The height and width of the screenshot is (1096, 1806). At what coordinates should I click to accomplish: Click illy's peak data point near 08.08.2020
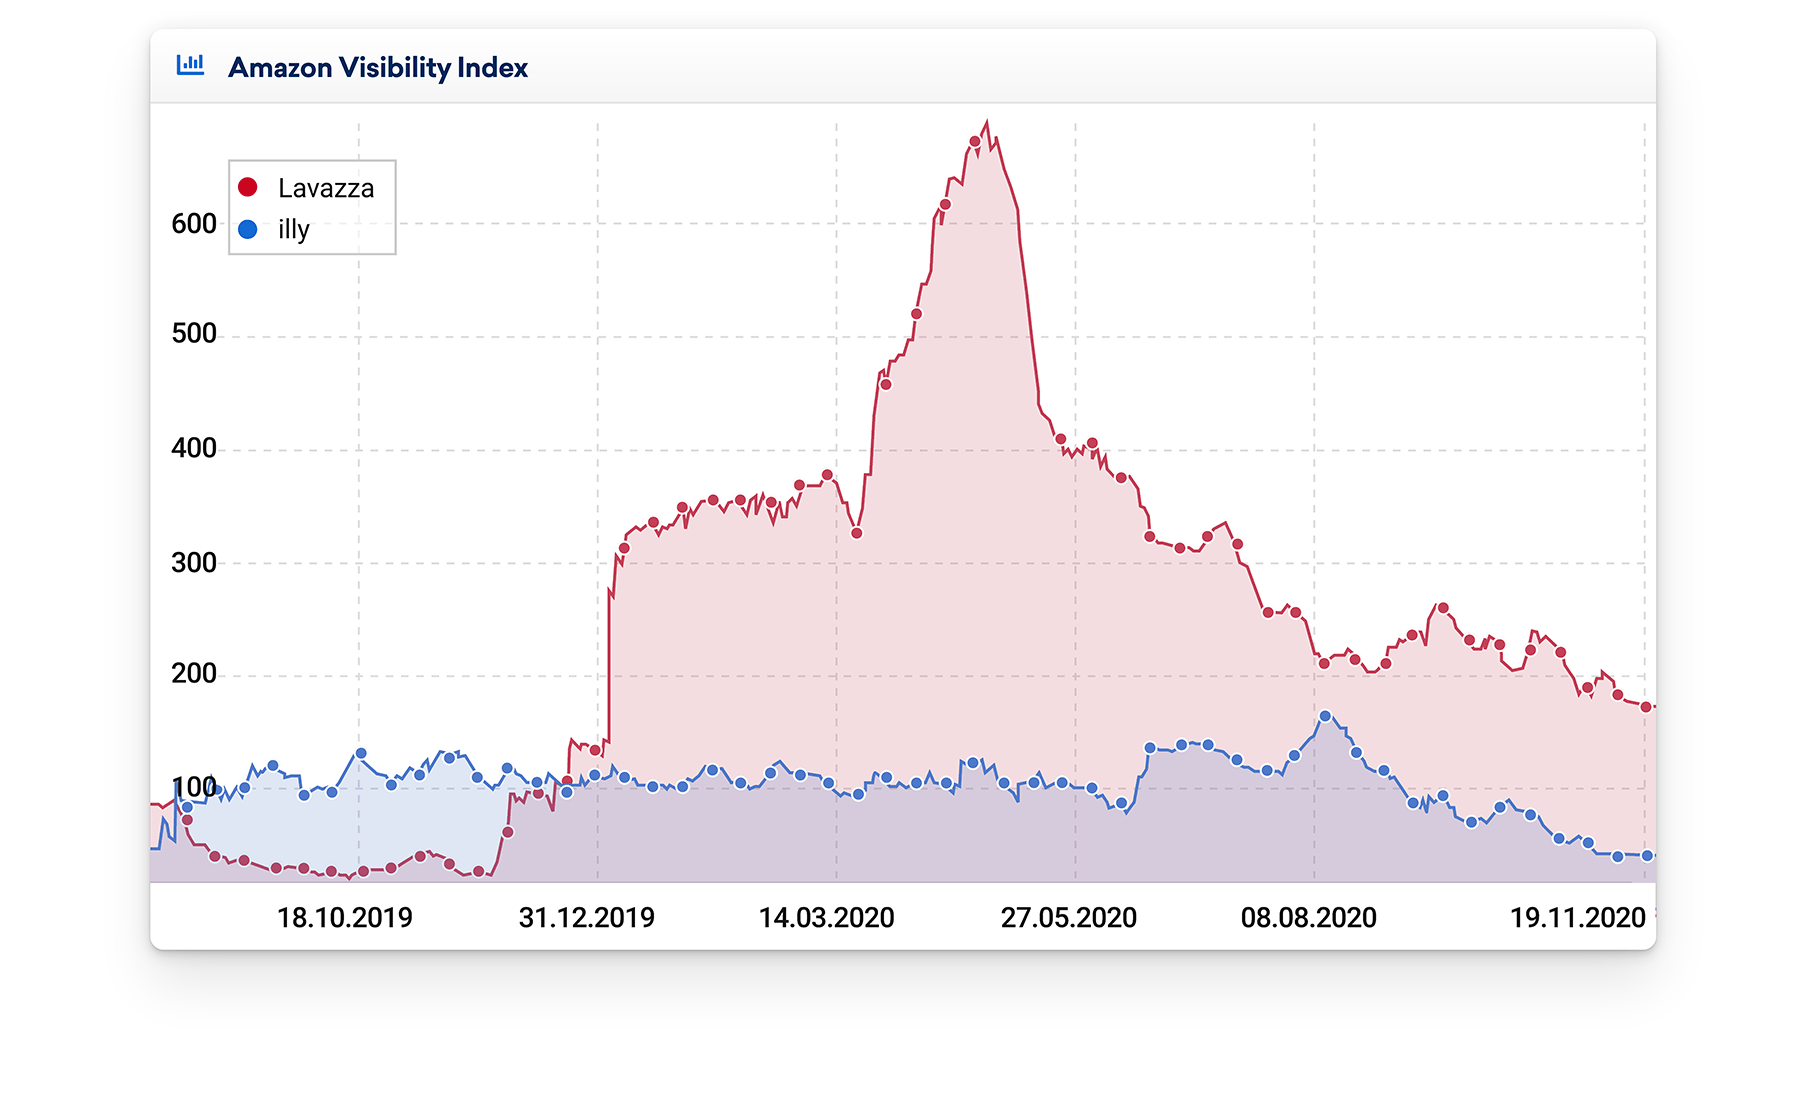1325,716
